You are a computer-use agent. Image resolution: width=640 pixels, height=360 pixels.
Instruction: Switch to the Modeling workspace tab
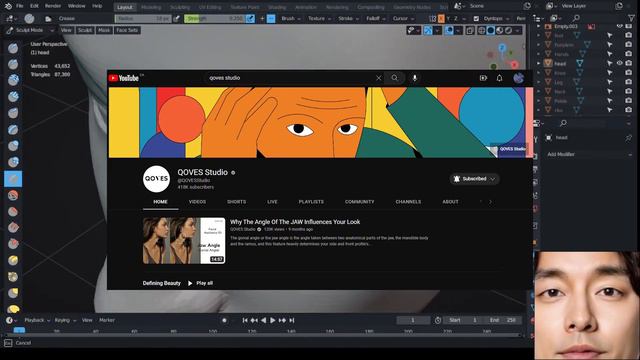(x=151, y=7)
